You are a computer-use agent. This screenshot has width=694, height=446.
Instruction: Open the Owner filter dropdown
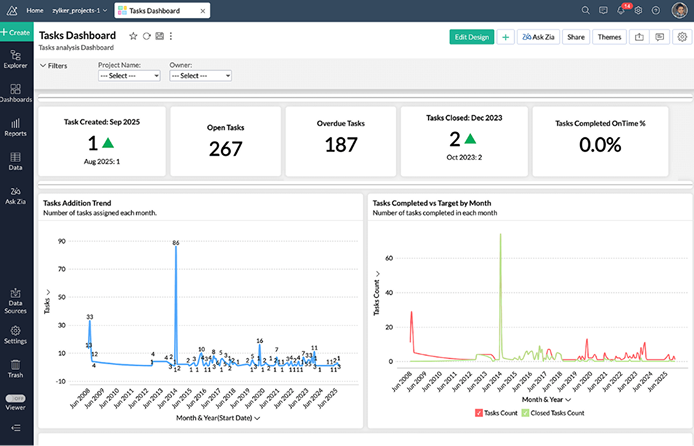tap(200, 75)
